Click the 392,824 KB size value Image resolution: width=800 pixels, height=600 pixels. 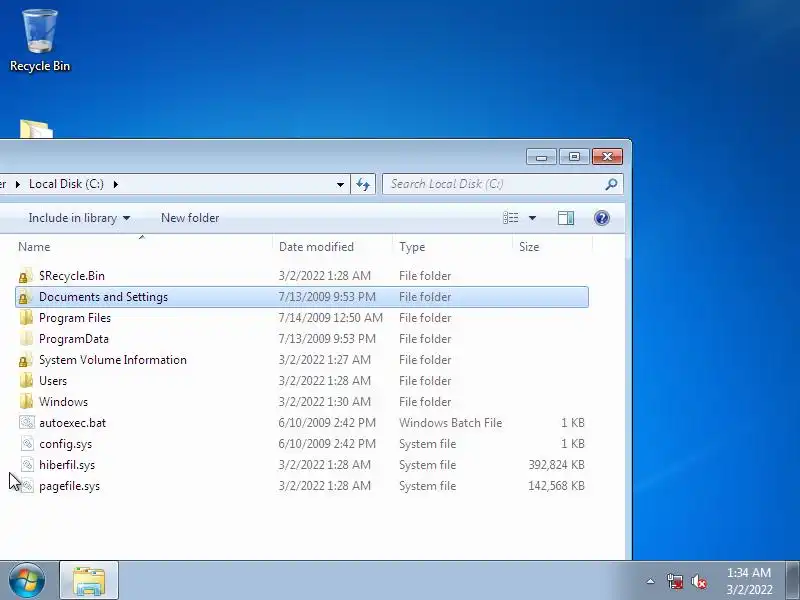(557, 465)
